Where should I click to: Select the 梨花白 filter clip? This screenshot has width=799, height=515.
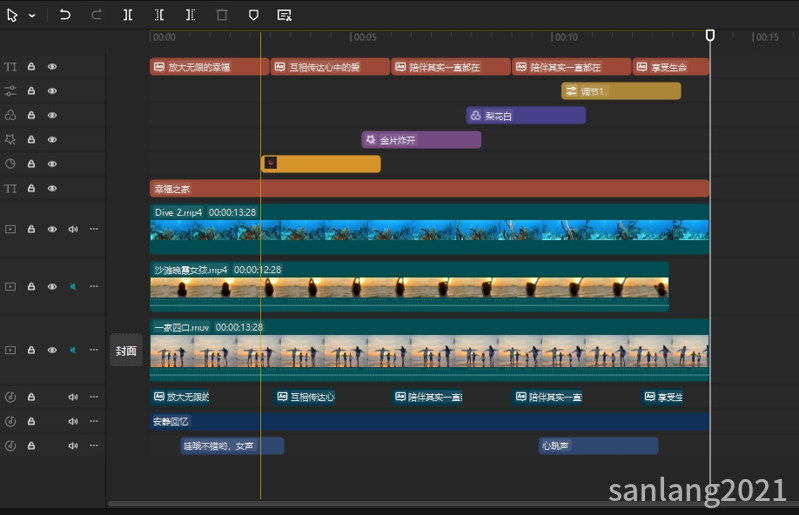pos(526,116)
